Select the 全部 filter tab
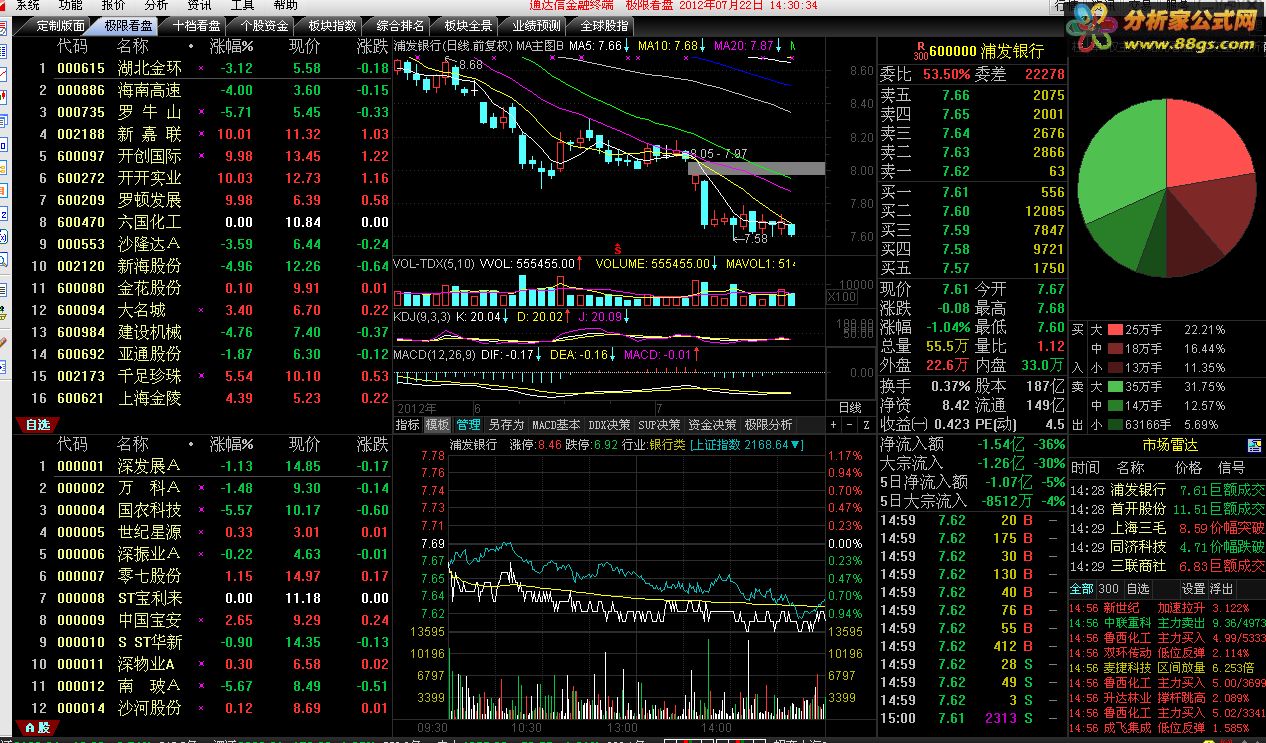Image resolution: width=1266 pixels, height=743 pixels. (x=1081, y=589)
